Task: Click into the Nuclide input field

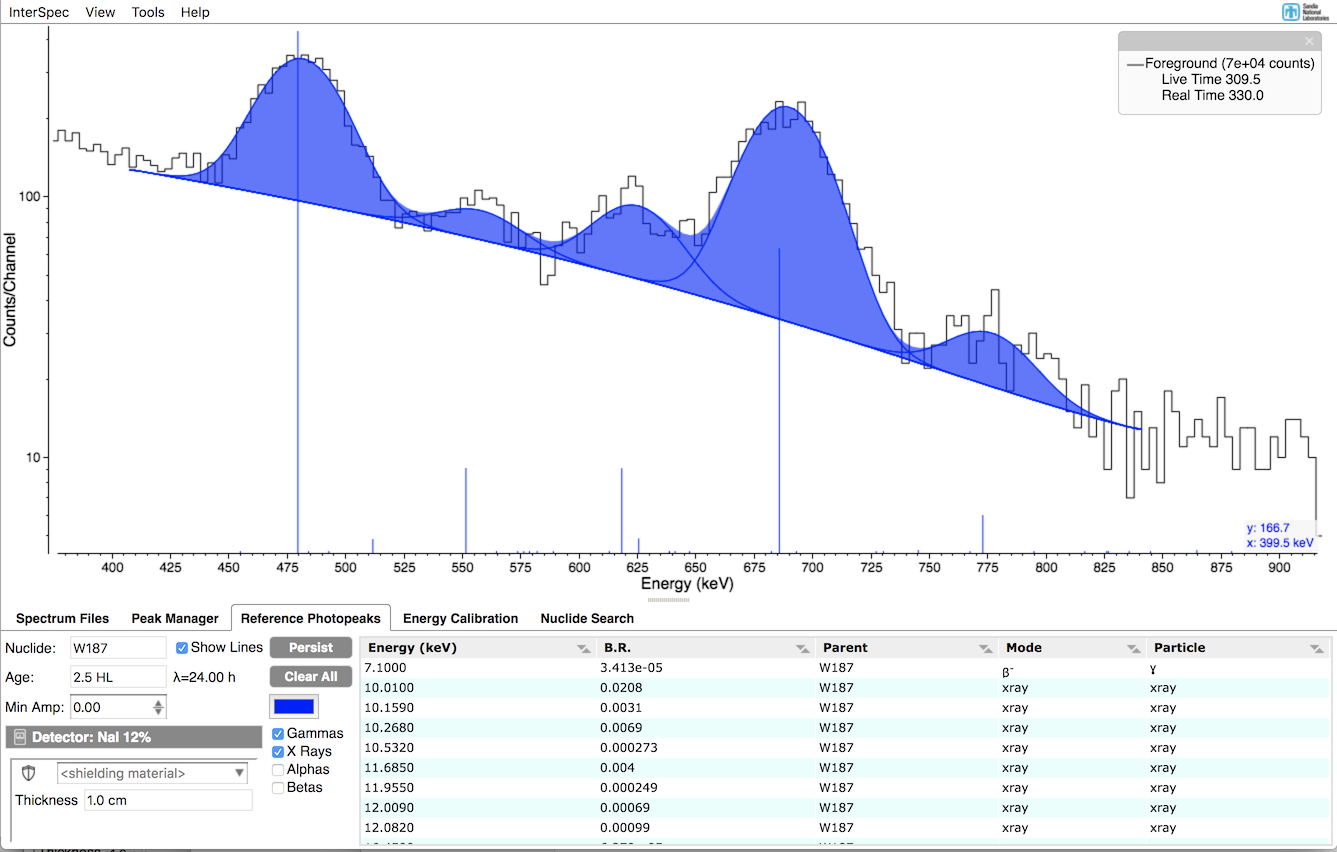Action: [118, 648]
